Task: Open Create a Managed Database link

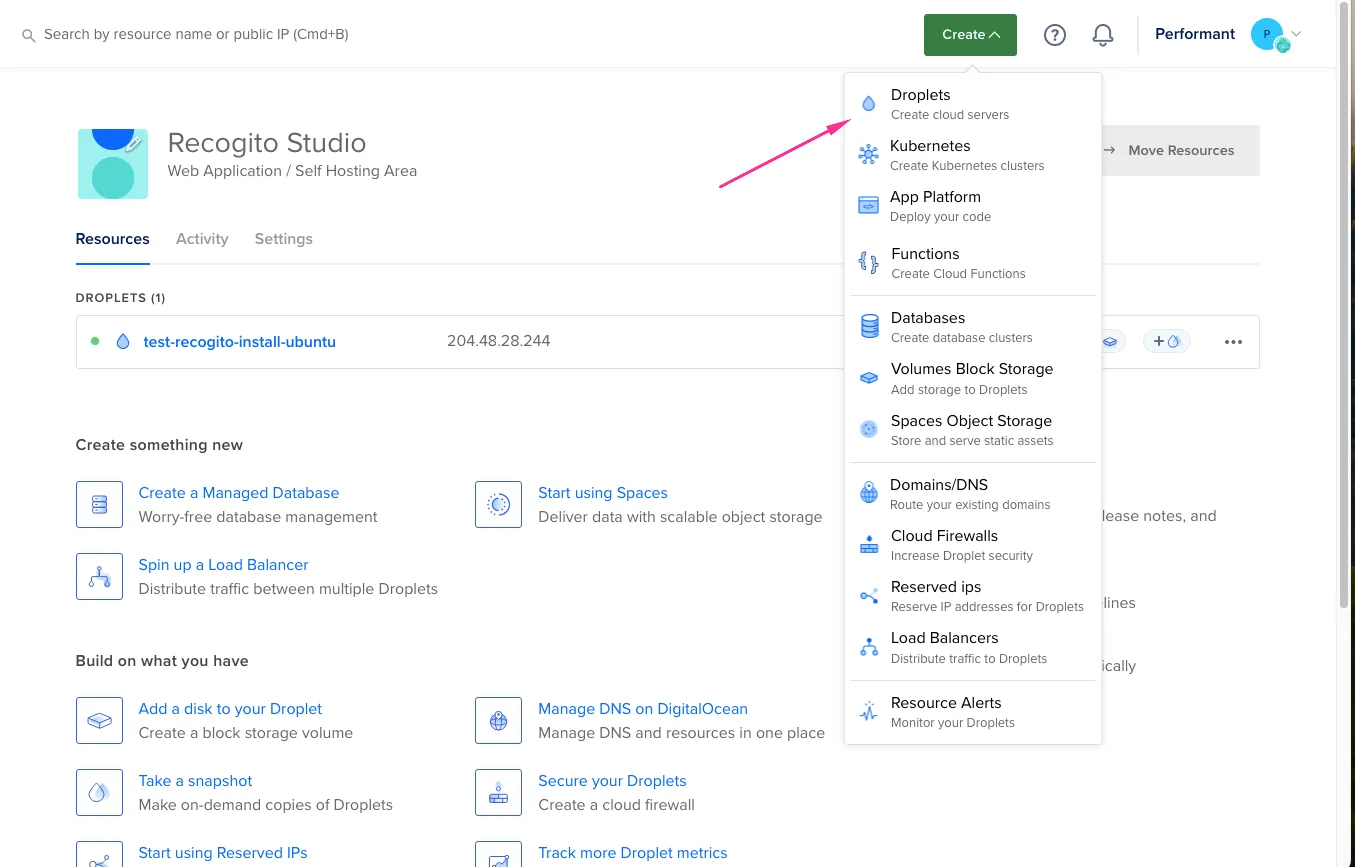Action: point(239,493)
